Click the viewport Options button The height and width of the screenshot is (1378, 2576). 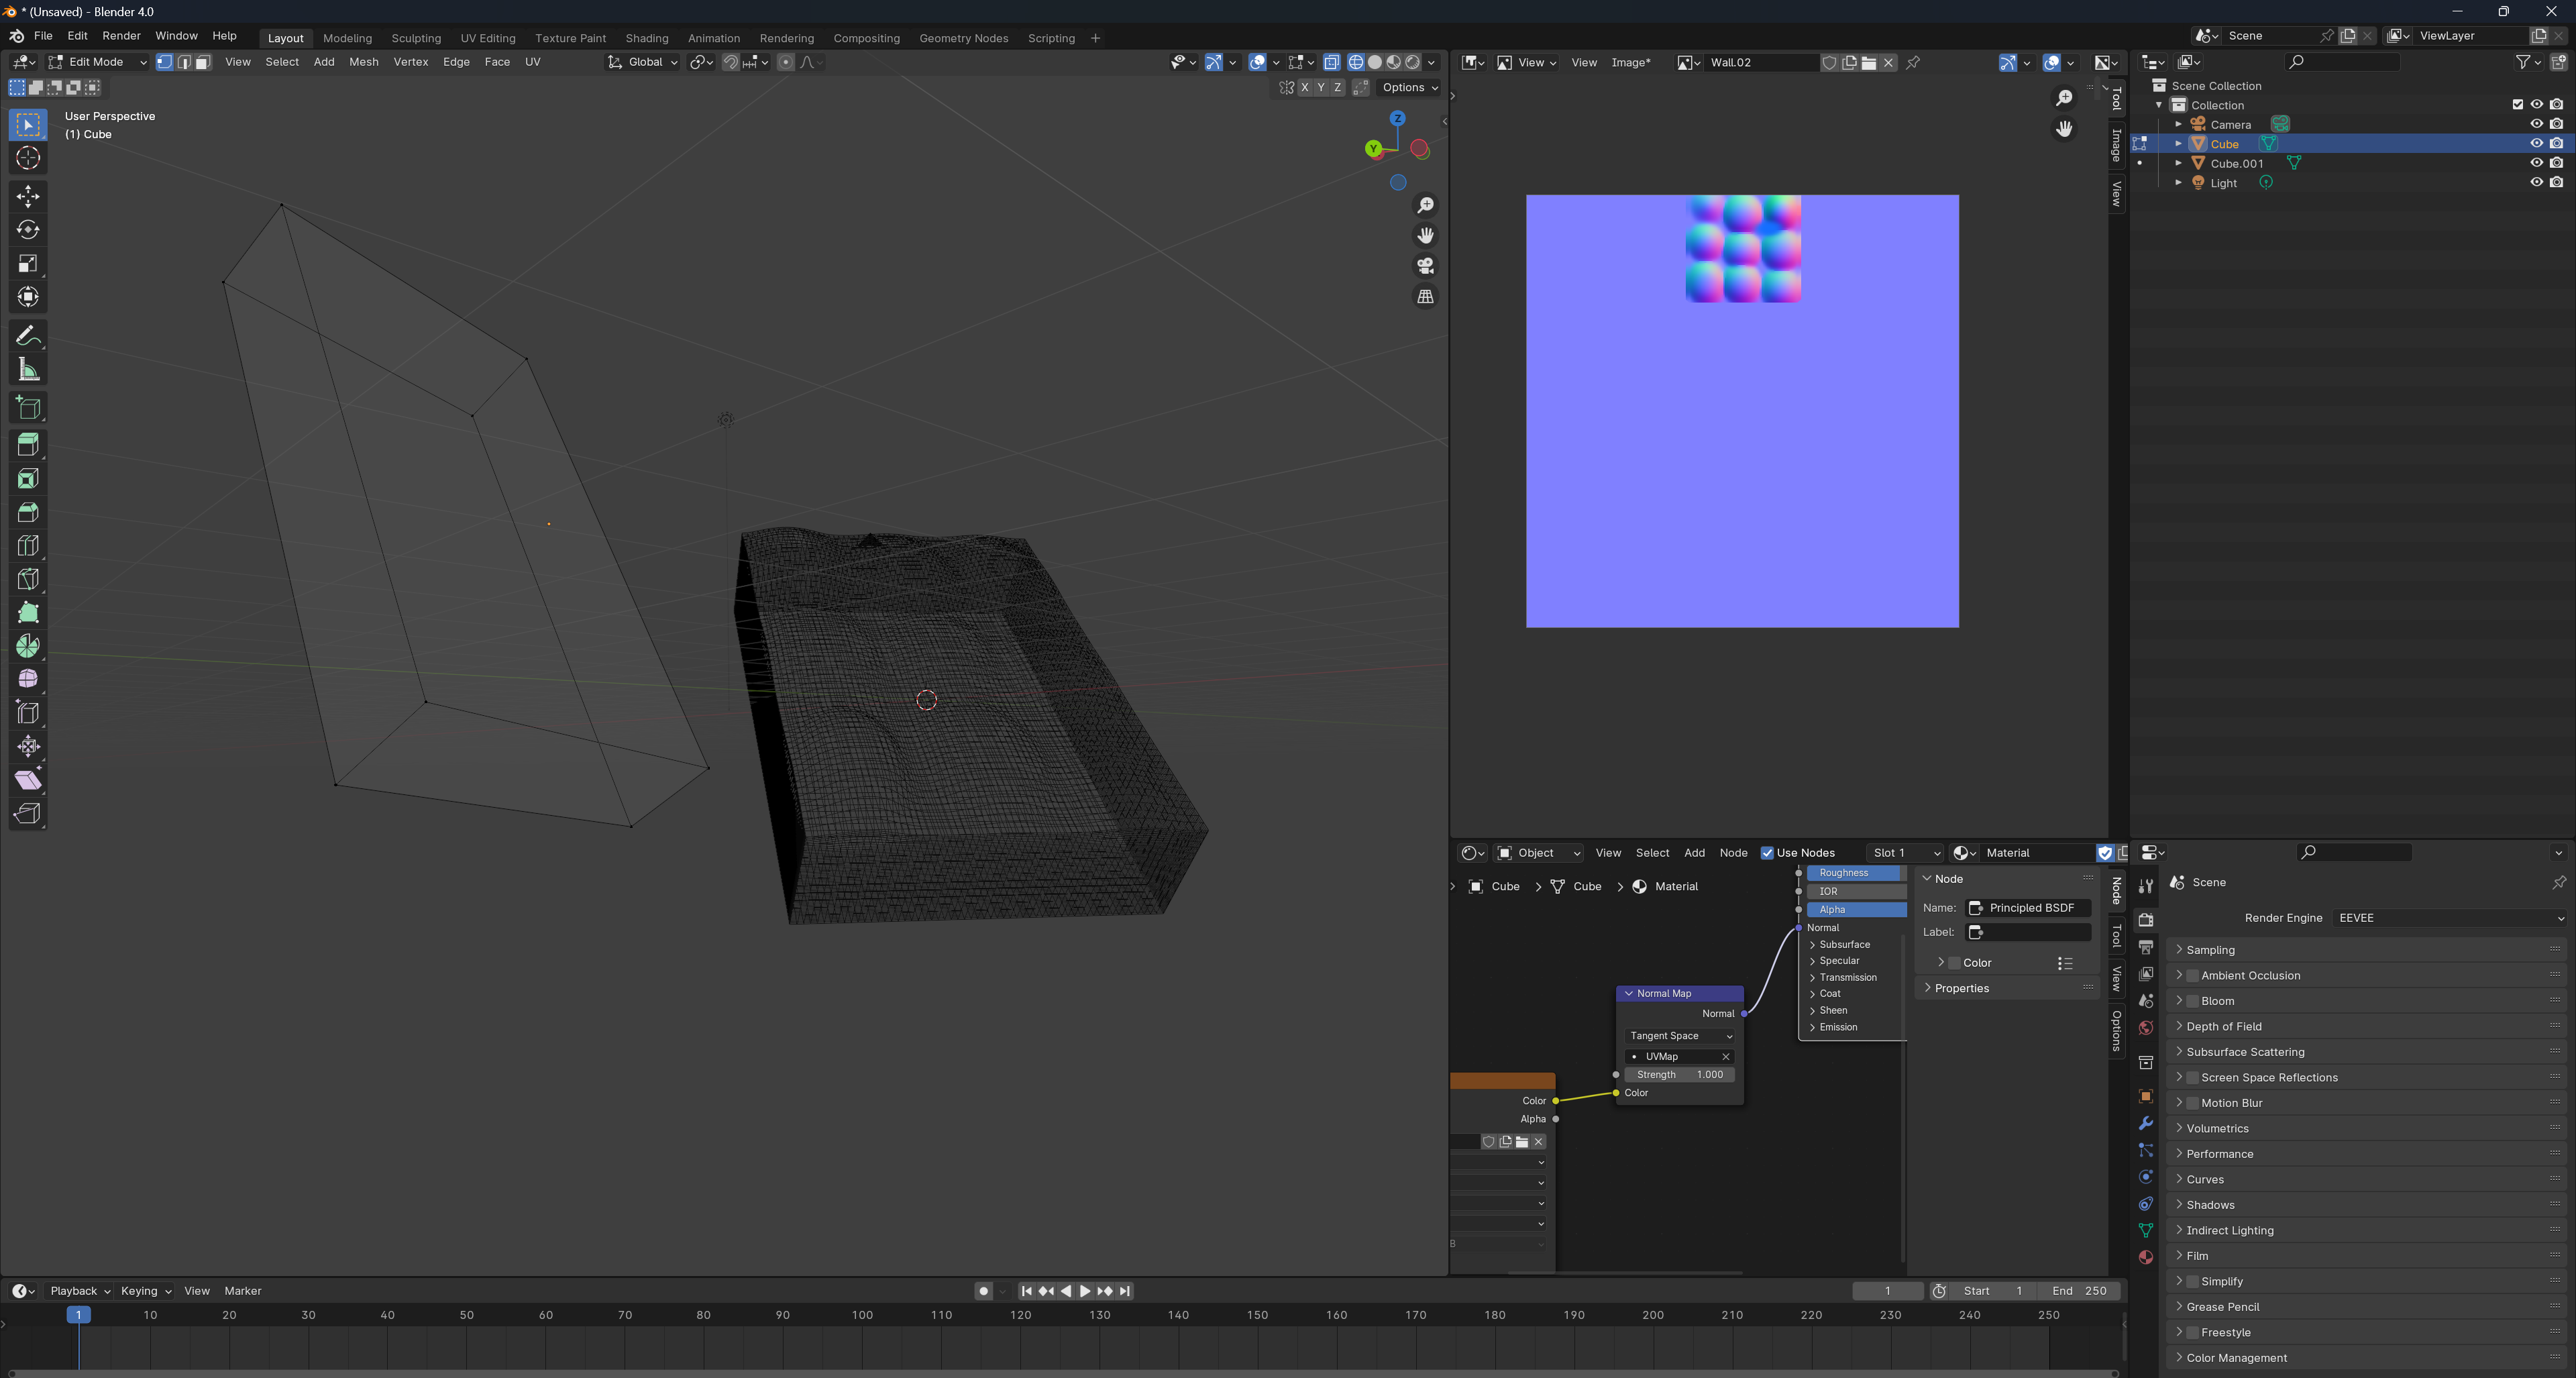coord(1409,88)
